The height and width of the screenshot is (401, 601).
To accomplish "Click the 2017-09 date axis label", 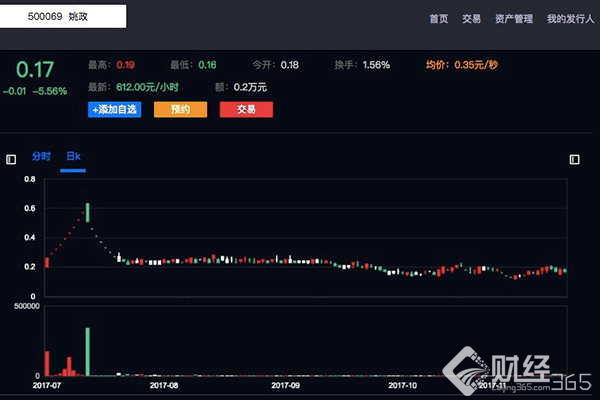I will 286,385.
